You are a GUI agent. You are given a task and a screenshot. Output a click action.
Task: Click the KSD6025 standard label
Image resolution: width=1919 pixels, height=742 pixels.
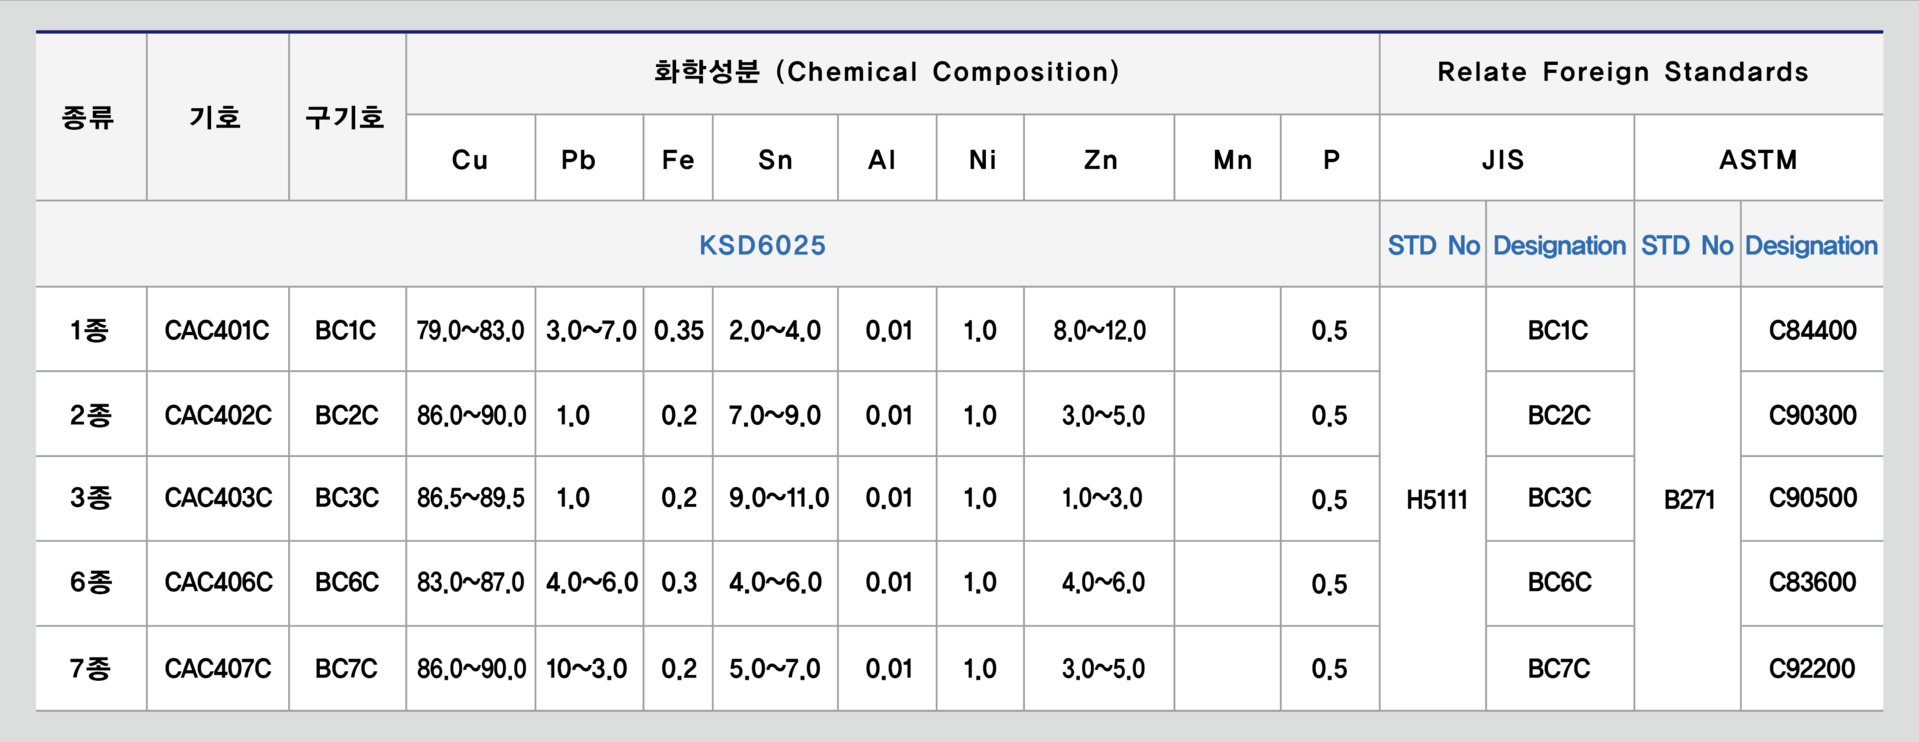(x=762, y=245)
